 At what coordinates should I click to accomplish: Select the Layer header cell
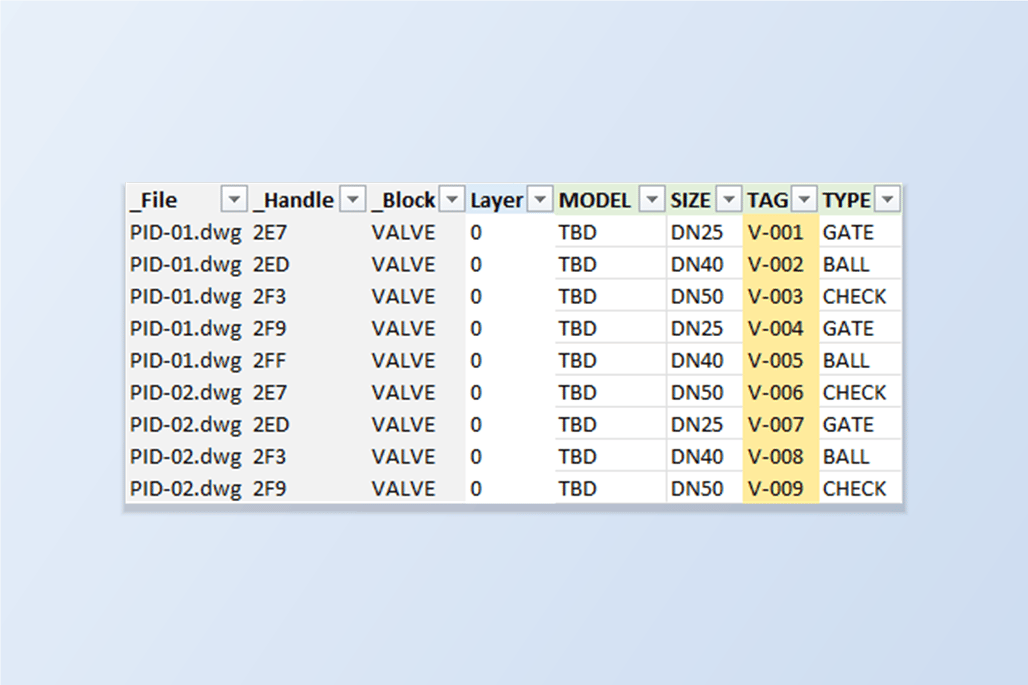click(x=510, y=200)
